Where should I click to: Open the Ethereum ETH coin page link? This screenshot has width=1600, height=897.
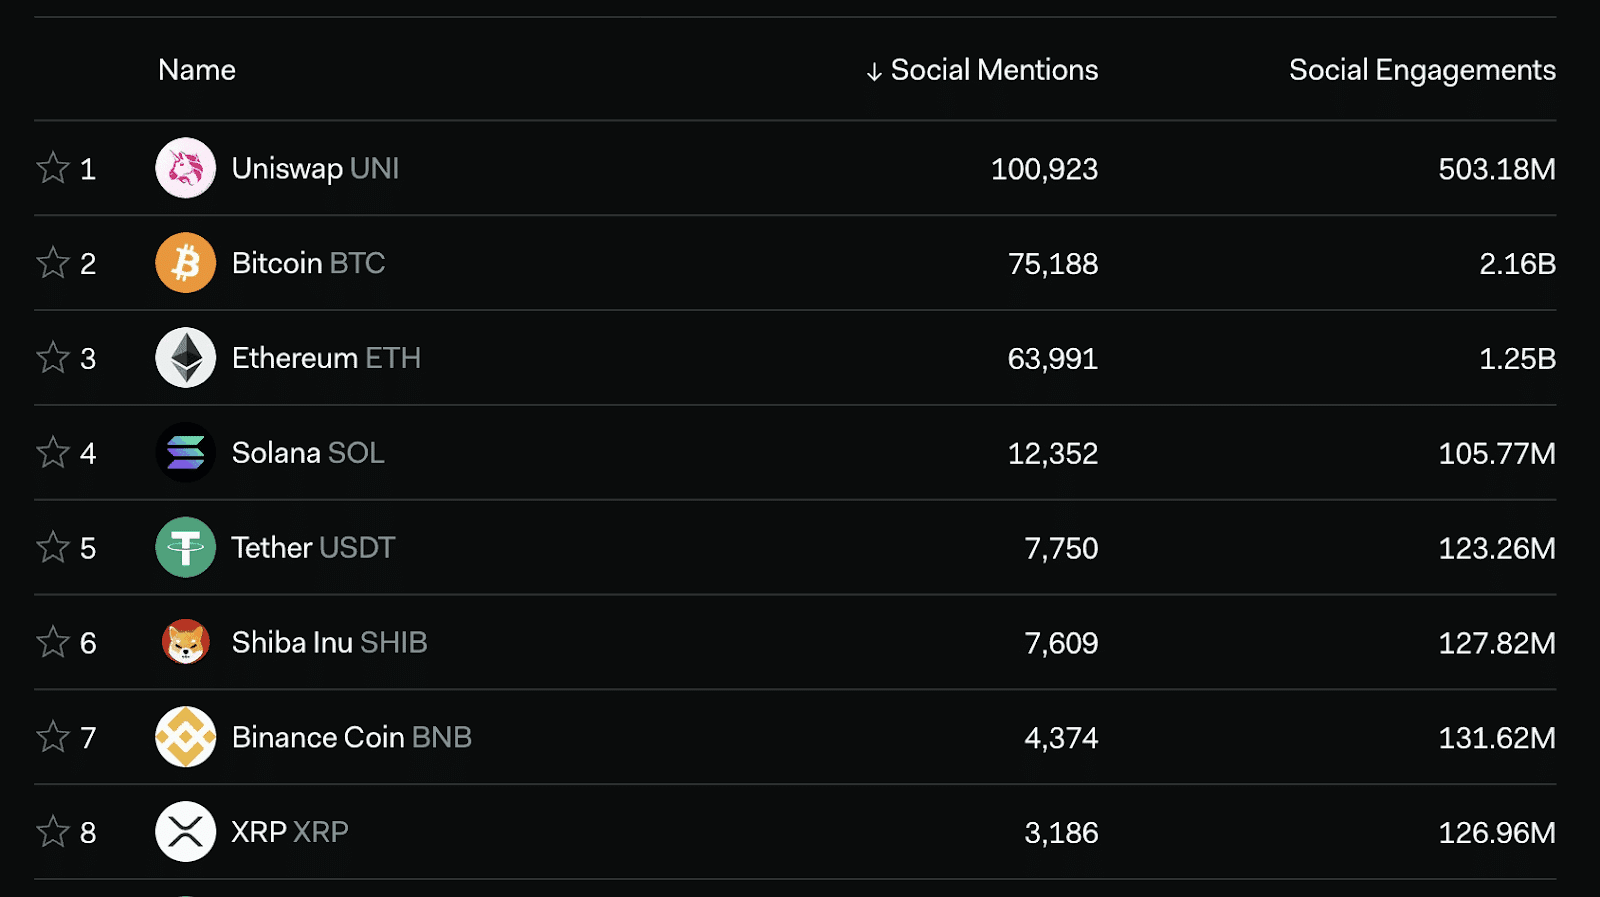coord(325,358)
